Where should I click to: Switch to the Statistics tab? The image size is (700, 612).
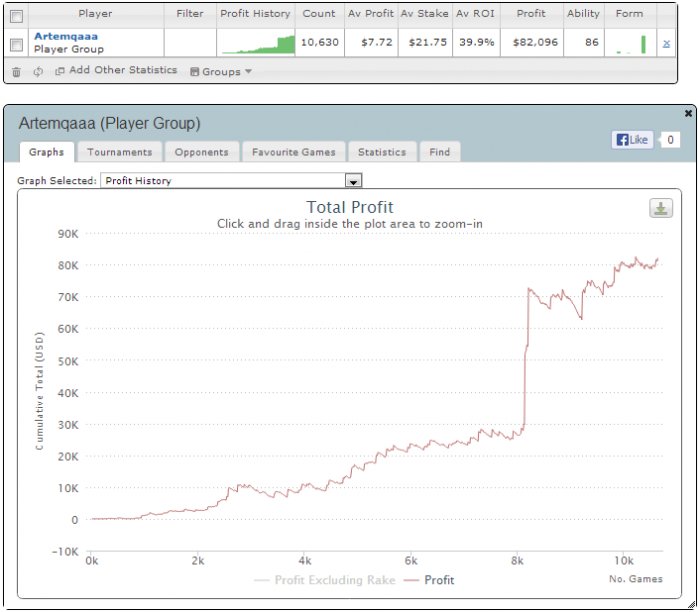pyautogui.click(x=382, y=152)
